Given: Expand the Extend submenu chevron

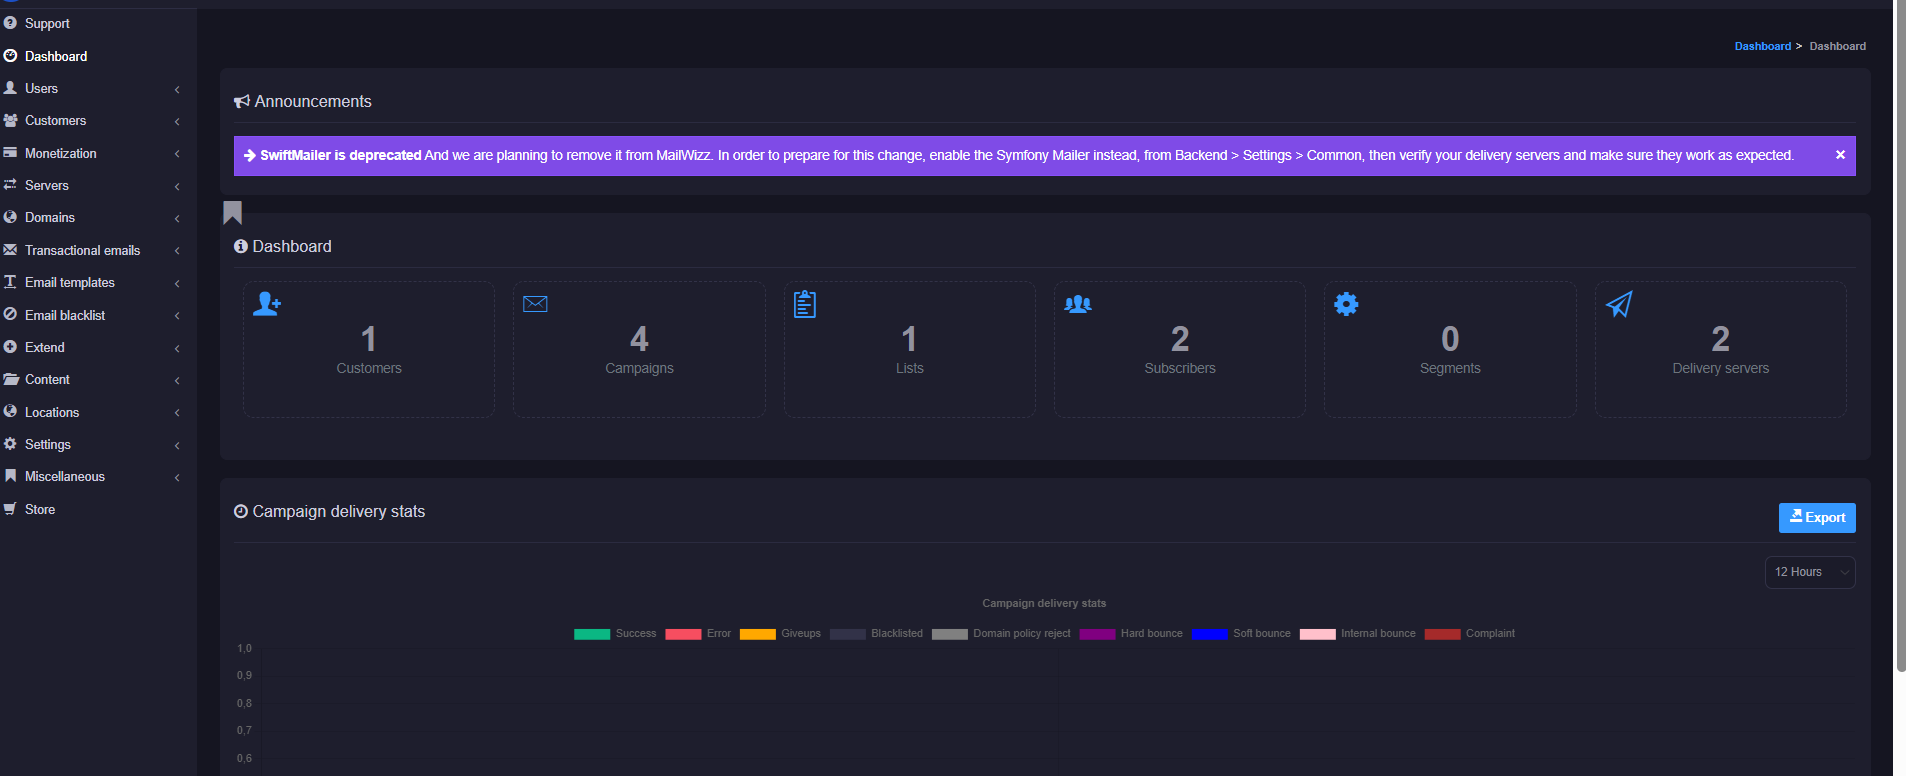Looking at the screenshot, I should 177,348.
